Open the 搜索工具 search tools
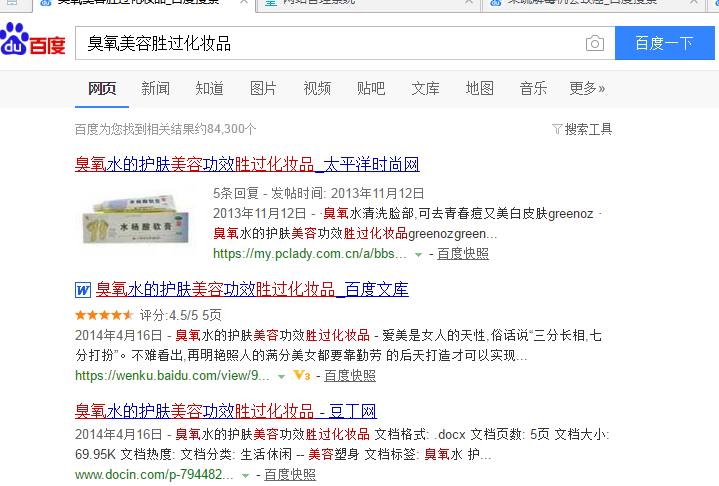The height and width of the screenshot is (486, 719). click(582, 129)
